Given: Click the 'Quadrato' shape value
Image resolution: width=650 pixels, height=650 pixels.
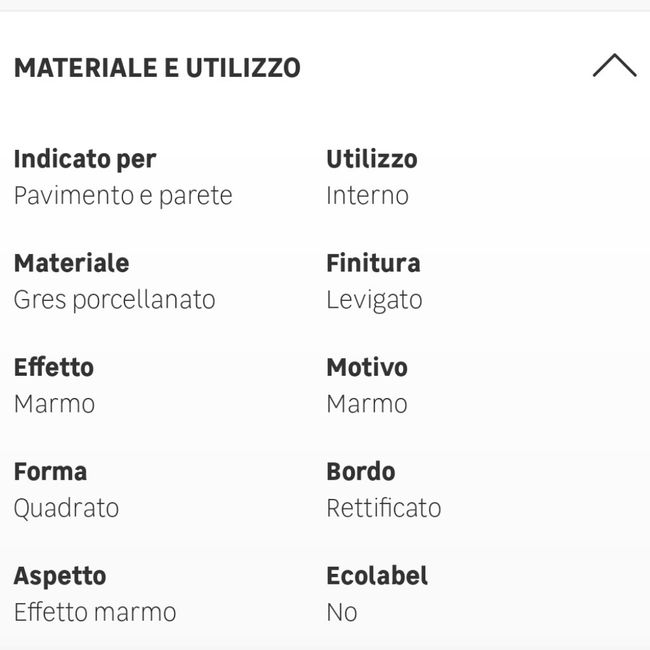Looking at the screenshot, I should 66,507.
